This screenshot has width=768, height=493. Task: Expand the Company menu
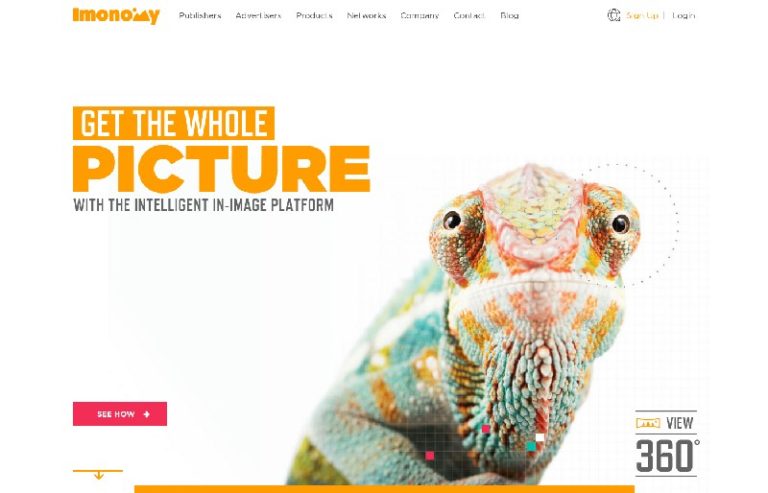(x=420, y=16)
